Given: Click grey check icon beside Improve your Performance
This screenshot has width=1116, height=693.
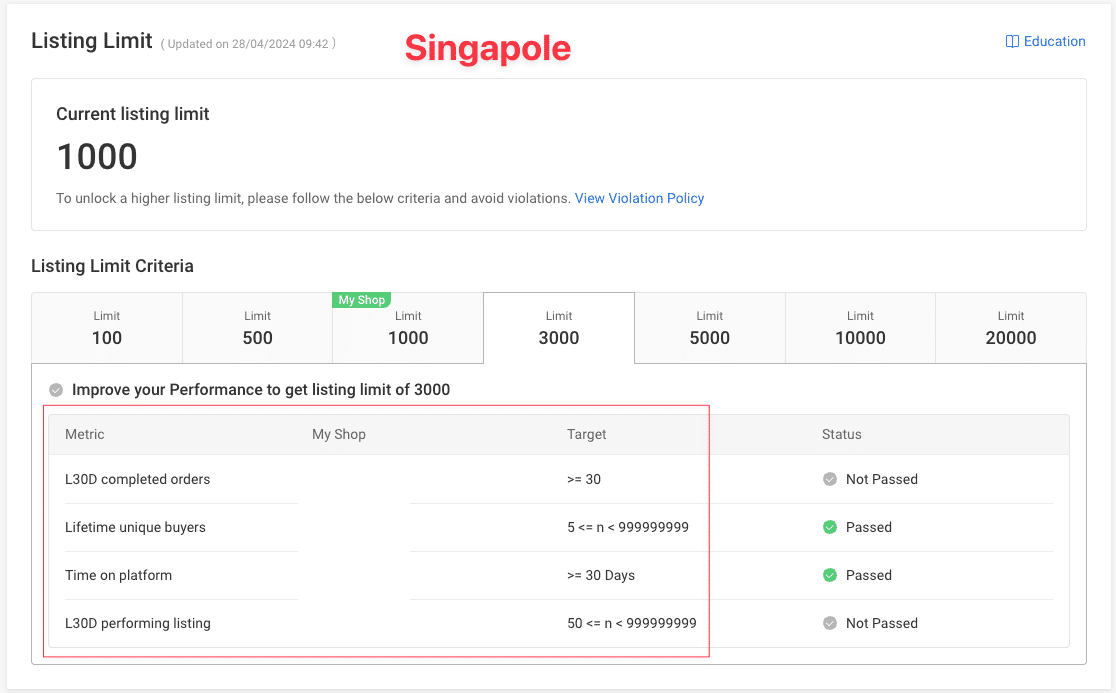Looking at the screenshot, I should pyautogui.click(x=56, y=390).
